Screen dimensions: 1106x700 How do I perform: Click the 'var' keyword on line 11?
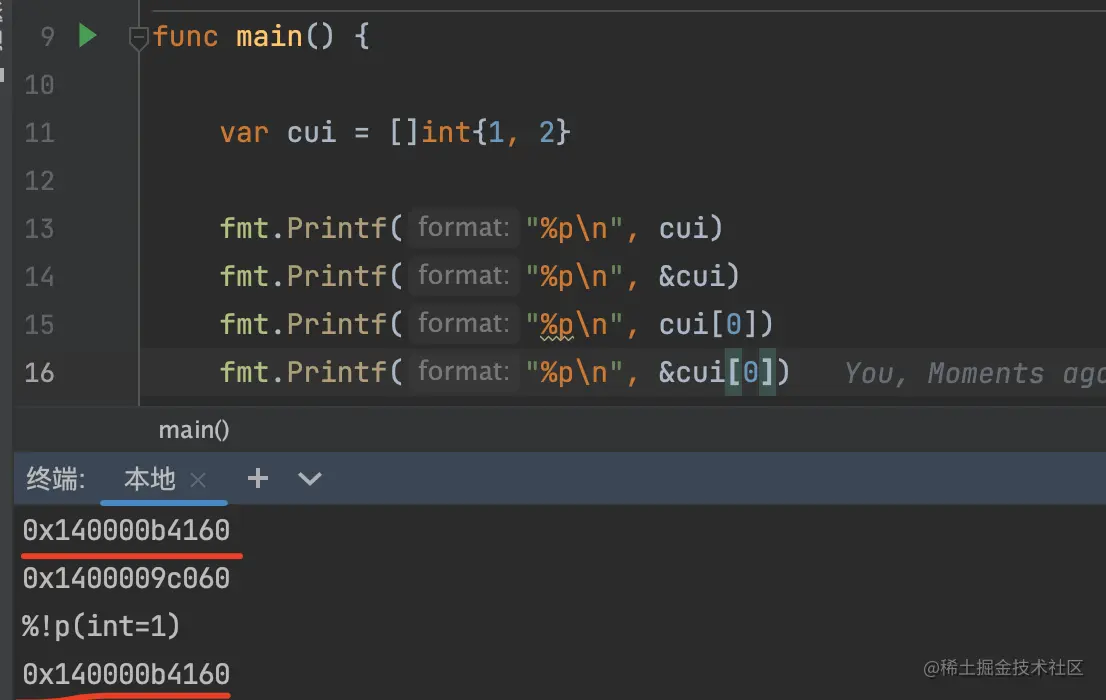pos(244,133)
